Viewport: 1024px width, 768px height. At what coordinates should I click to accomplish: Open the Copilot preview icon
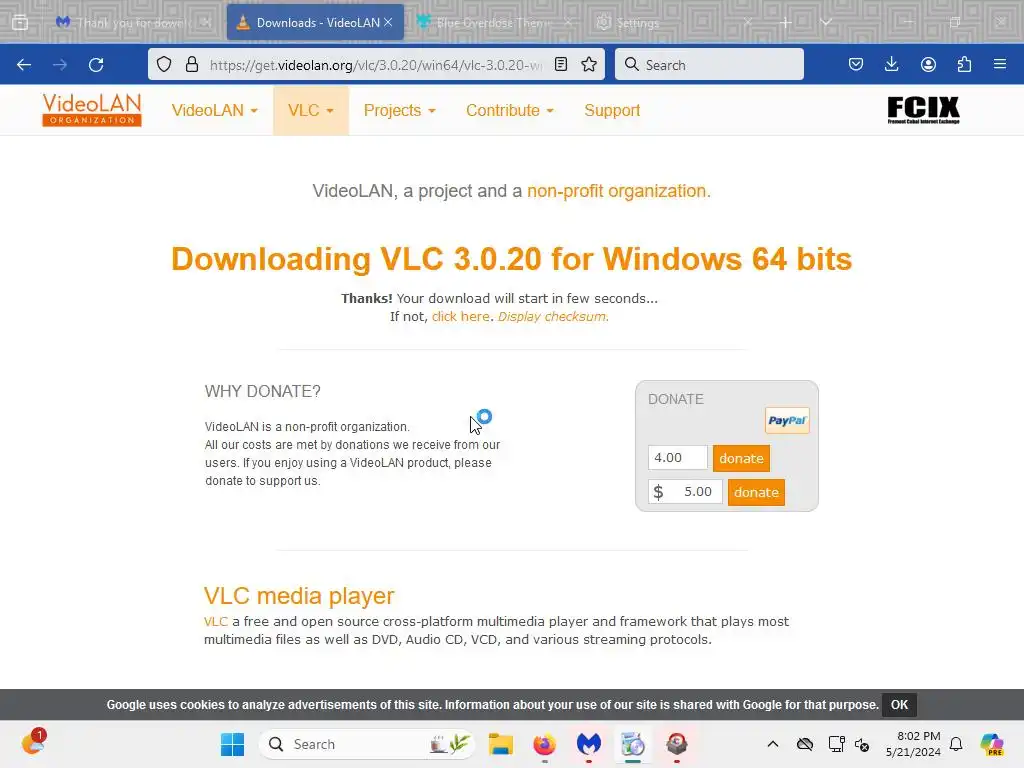[x=992, y=744]
